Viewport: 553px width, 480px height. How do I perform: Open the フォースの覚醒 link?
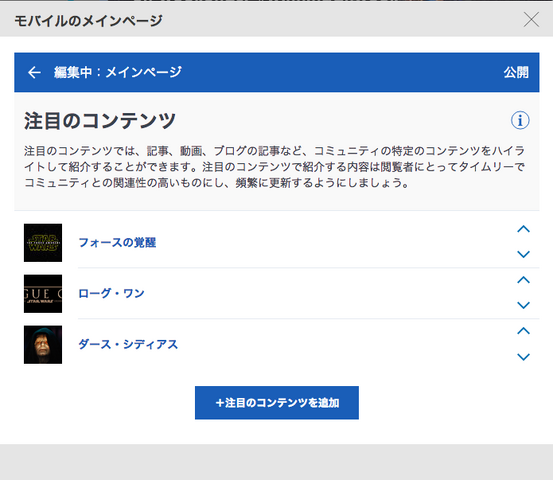[117, 242]
